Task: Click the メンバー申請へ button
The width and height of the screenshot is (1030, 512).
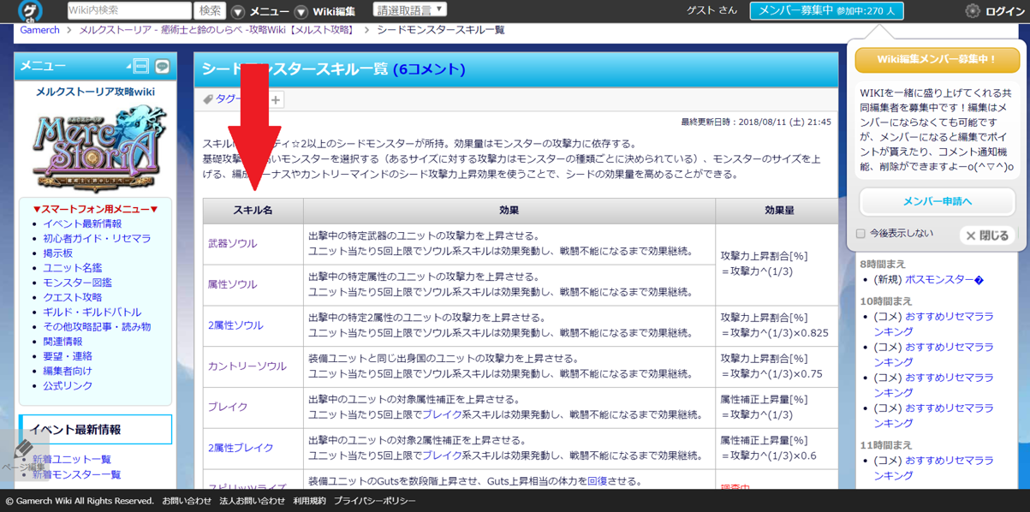Action: point(937,202)
